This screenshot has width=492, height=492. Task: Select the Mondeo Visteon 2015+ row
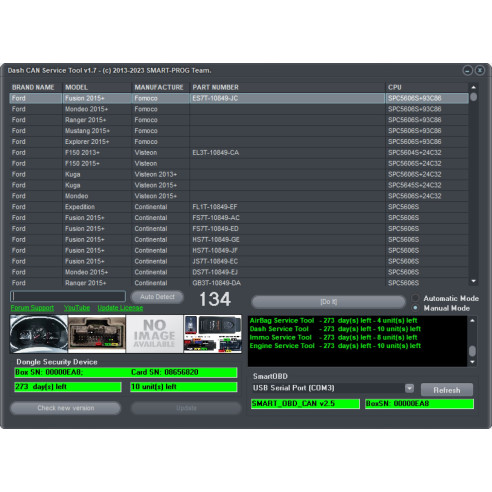pos(239,196)
